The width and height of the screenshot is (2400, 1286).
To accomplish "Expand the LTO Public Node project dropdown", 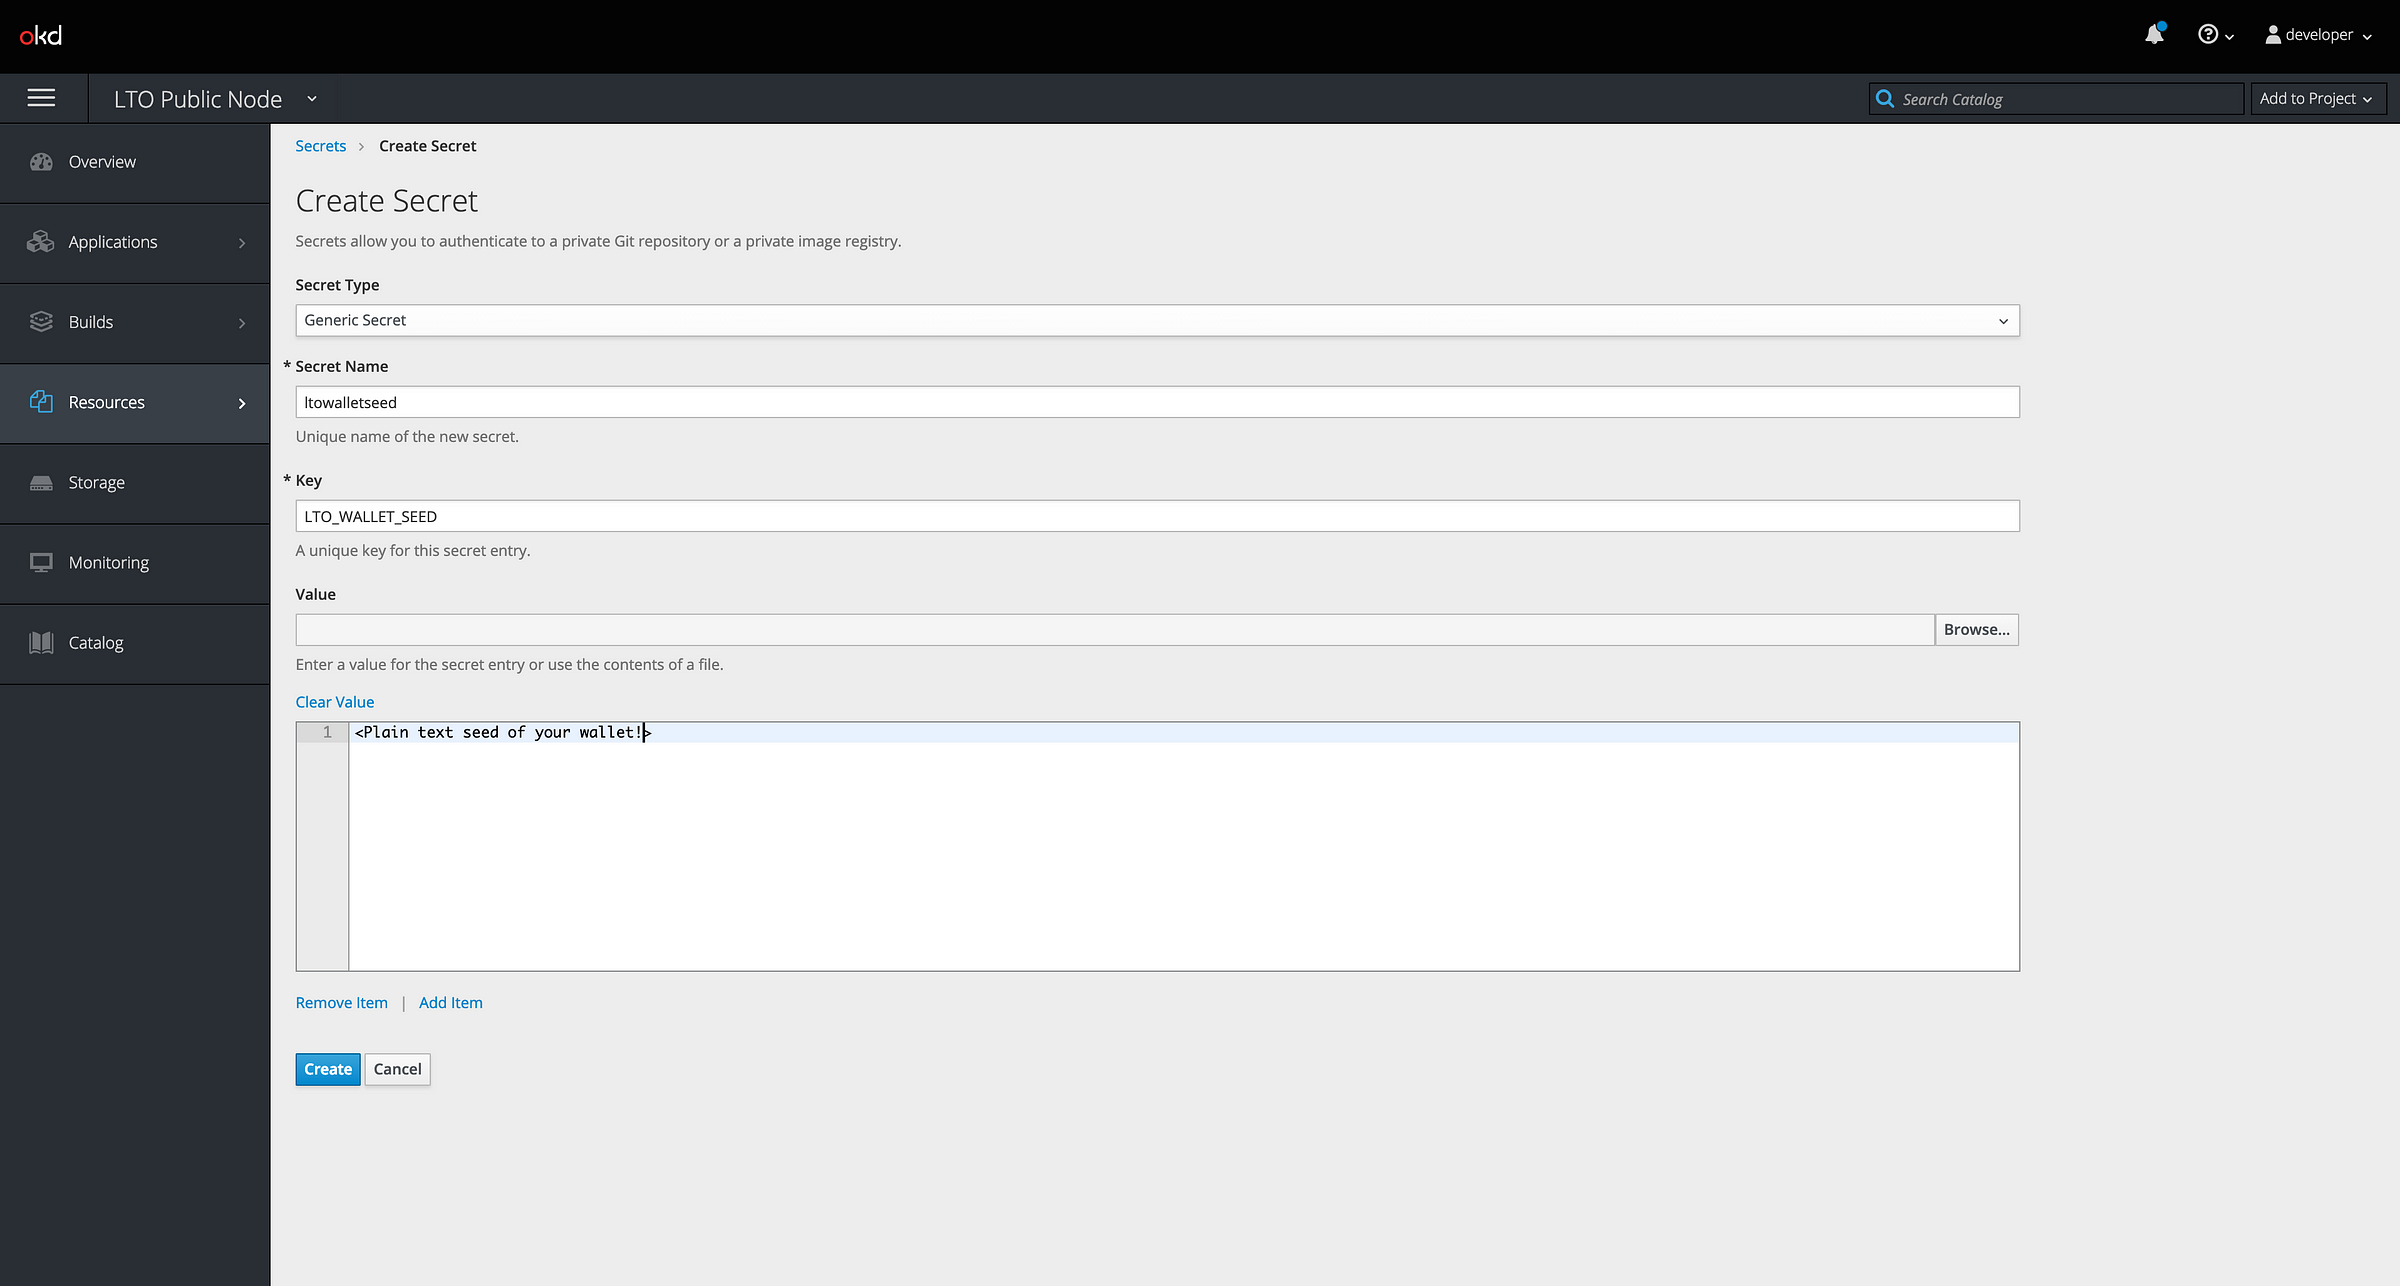I will click(x=311, y=98).
